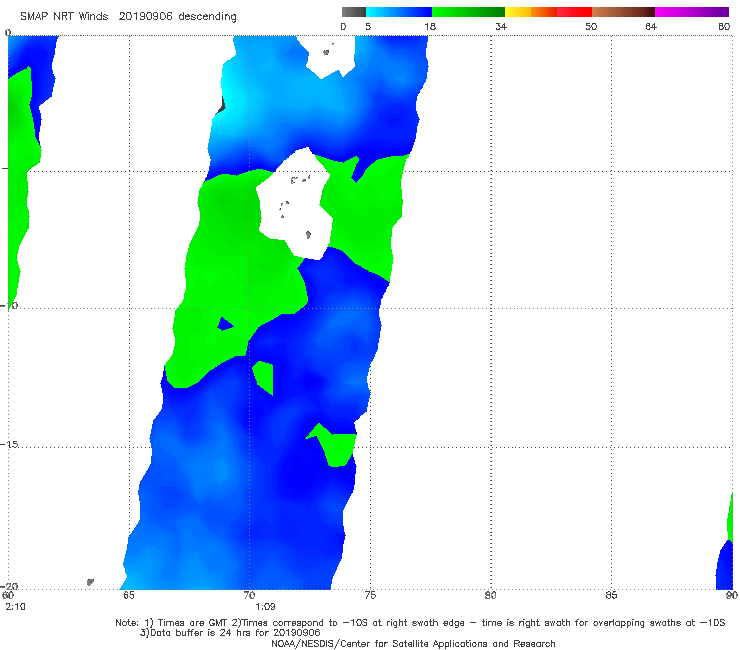
Task: Click the 'Times are GMT' note line
Action: [420, 623]
